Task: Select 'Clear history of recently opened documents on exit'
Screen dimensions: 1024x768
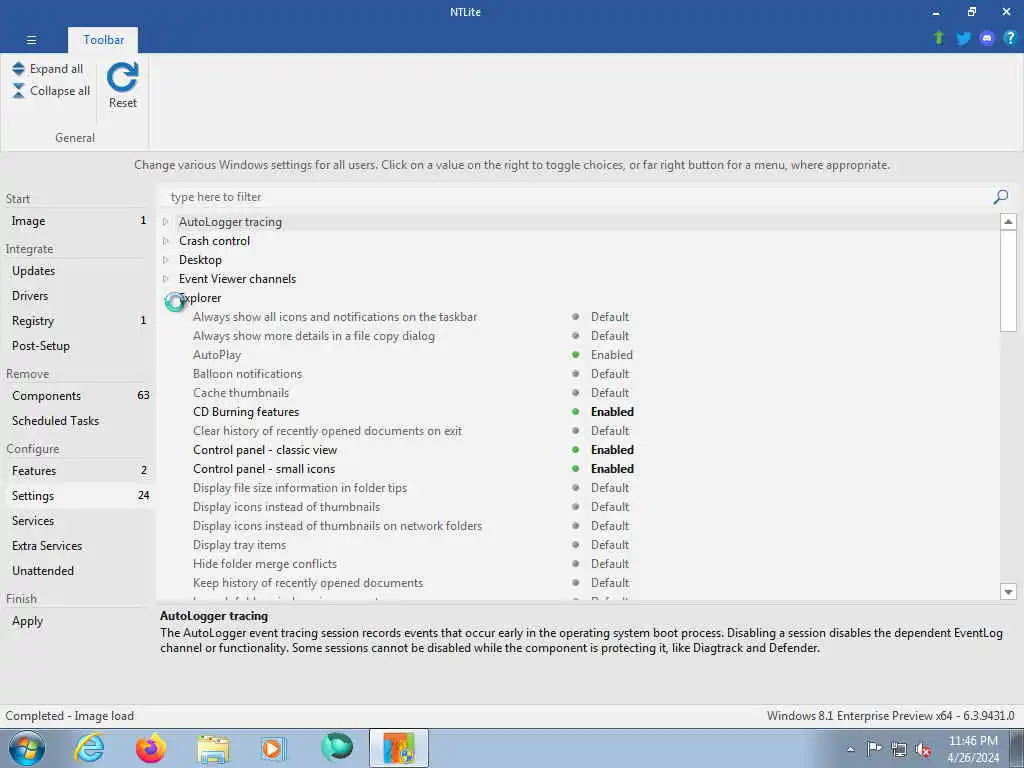Action: point(327,431)
